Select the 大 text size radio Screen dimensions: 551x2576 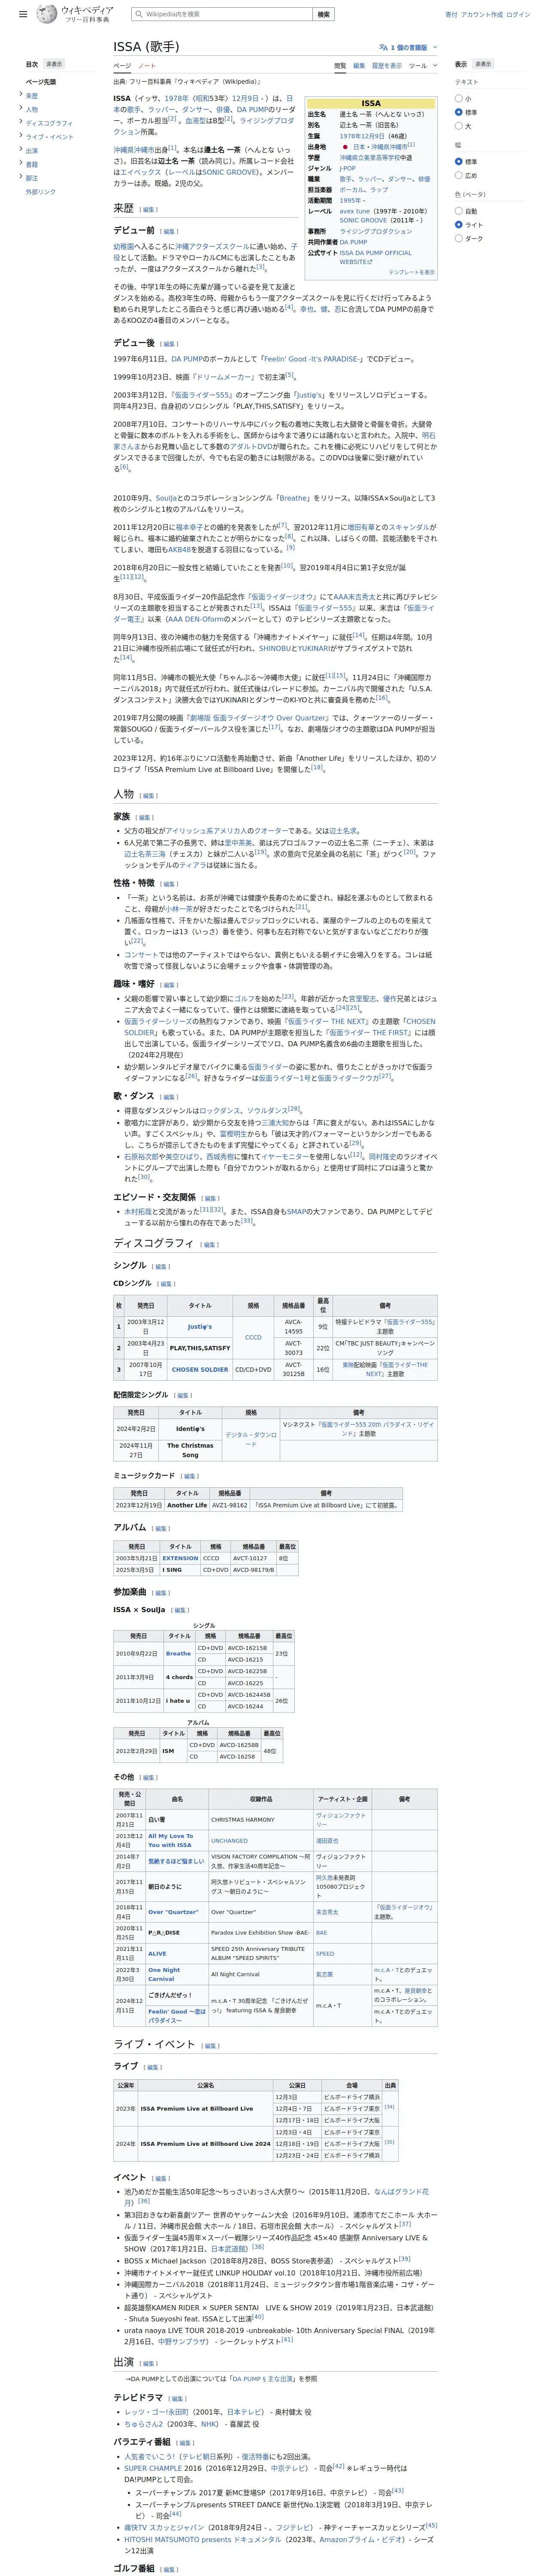(x=459, y=126)
